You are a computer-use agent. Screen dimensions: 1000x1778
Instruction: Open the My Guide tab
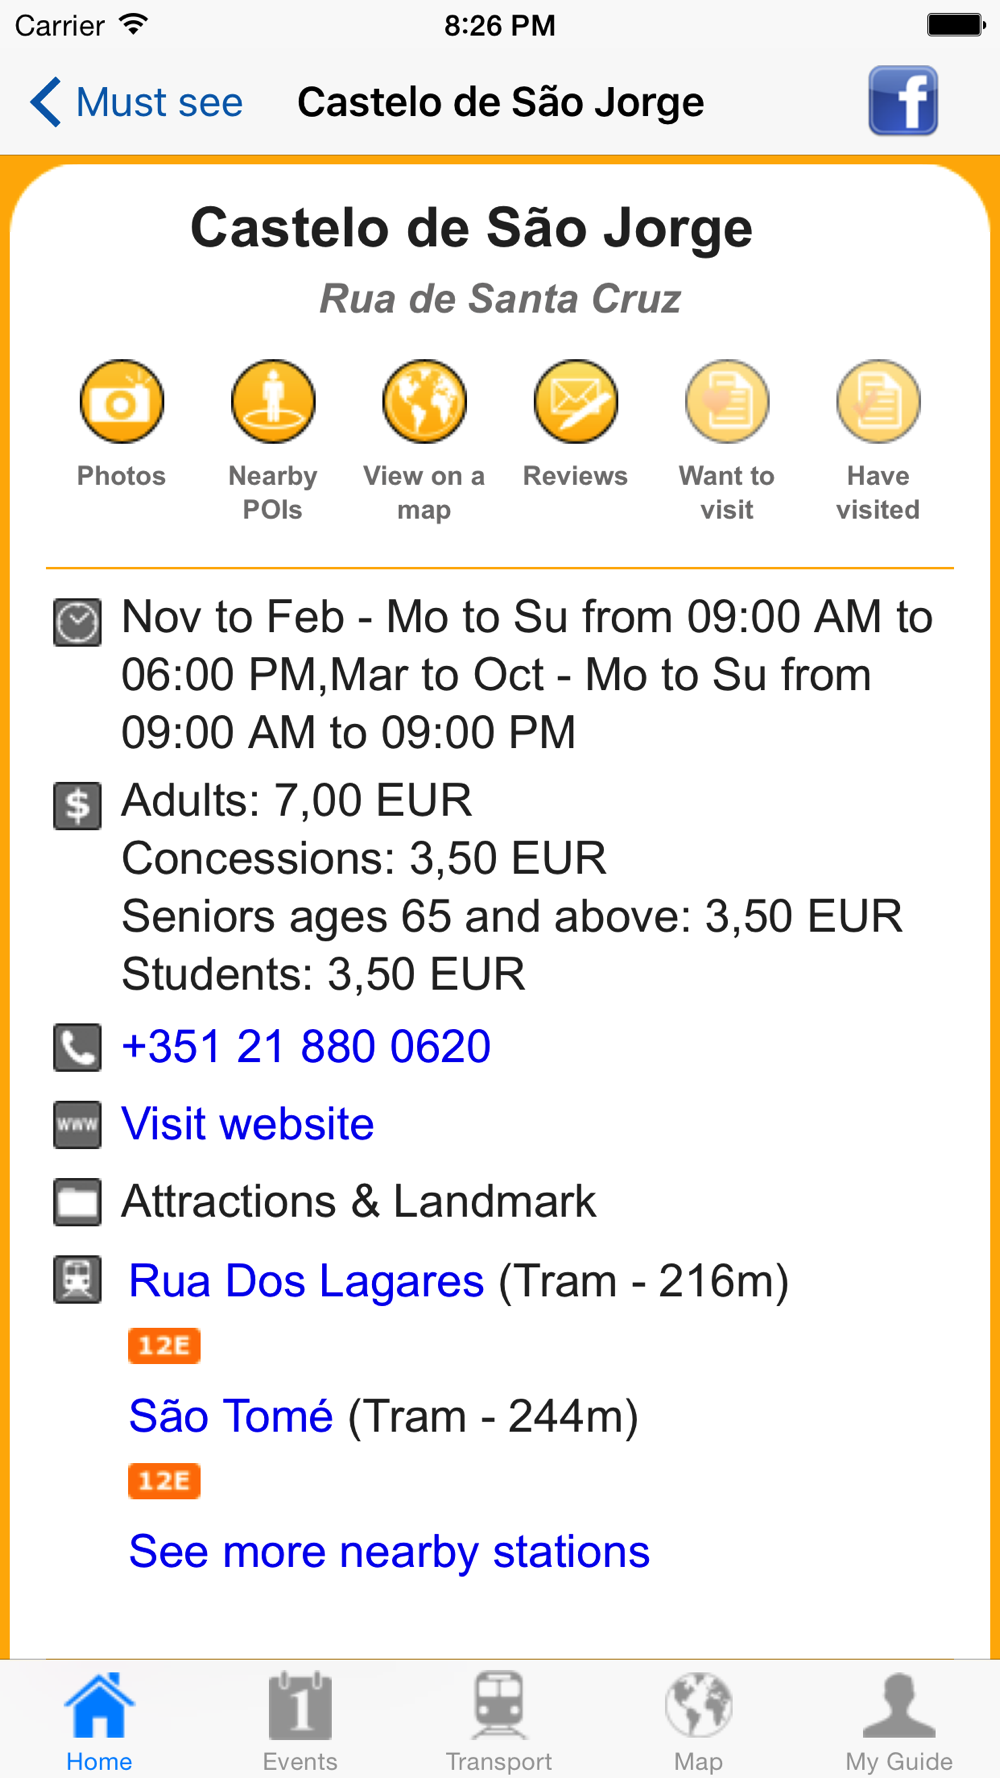click(x=899, y=1721)
